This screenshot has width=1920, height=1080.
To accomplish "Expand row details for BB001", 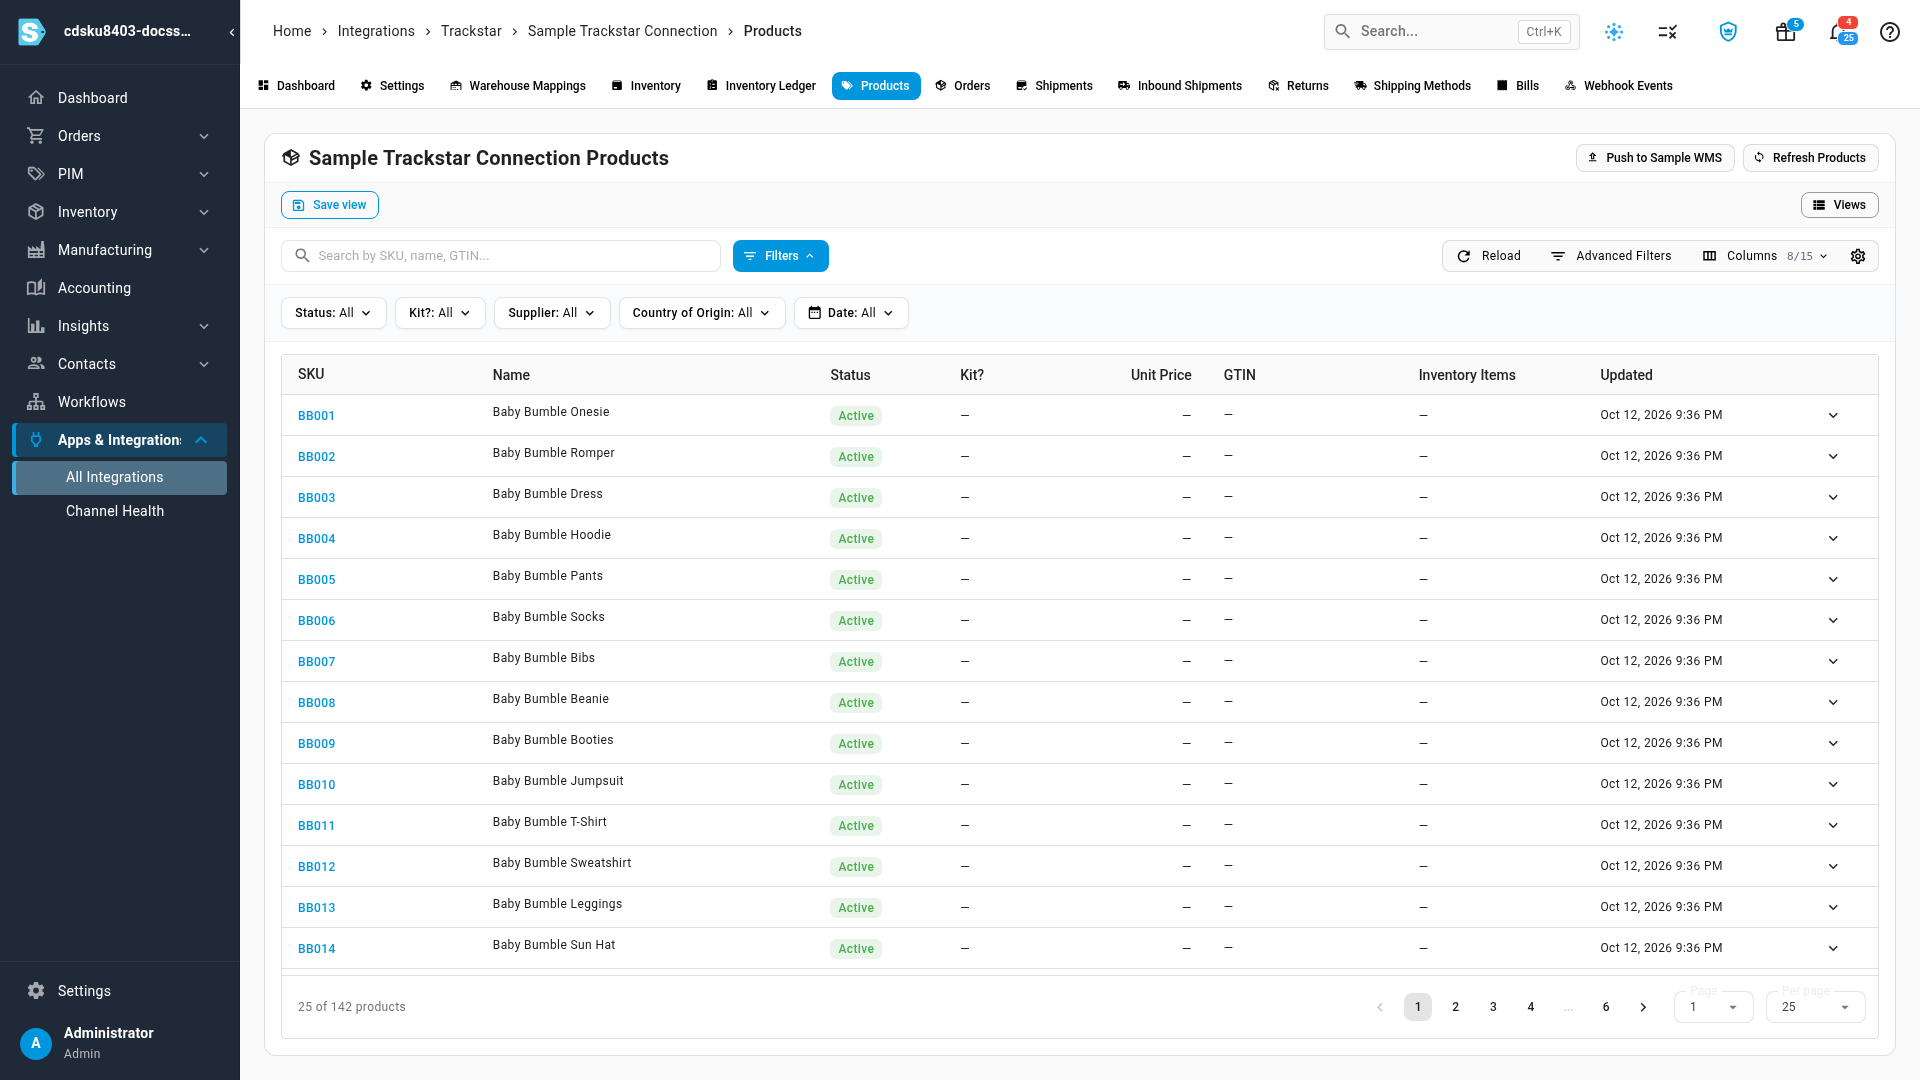I will click(x=1833, y=416).
